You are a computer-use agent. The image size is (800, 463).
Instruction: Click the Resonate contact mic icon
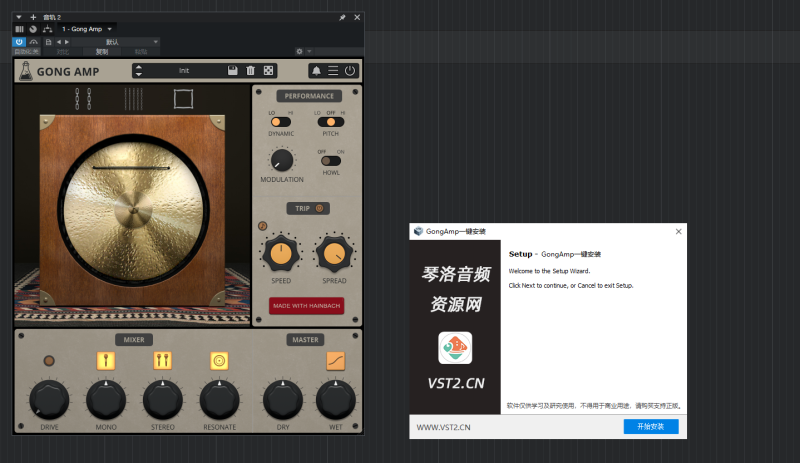point(219,360)
